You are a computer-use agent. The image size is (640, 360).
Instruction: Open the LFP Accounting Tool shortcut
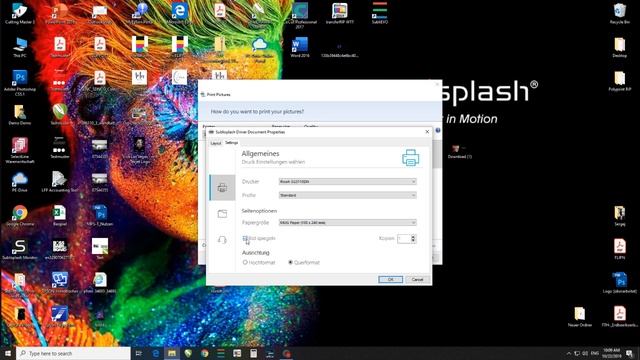tap(60, 182)
